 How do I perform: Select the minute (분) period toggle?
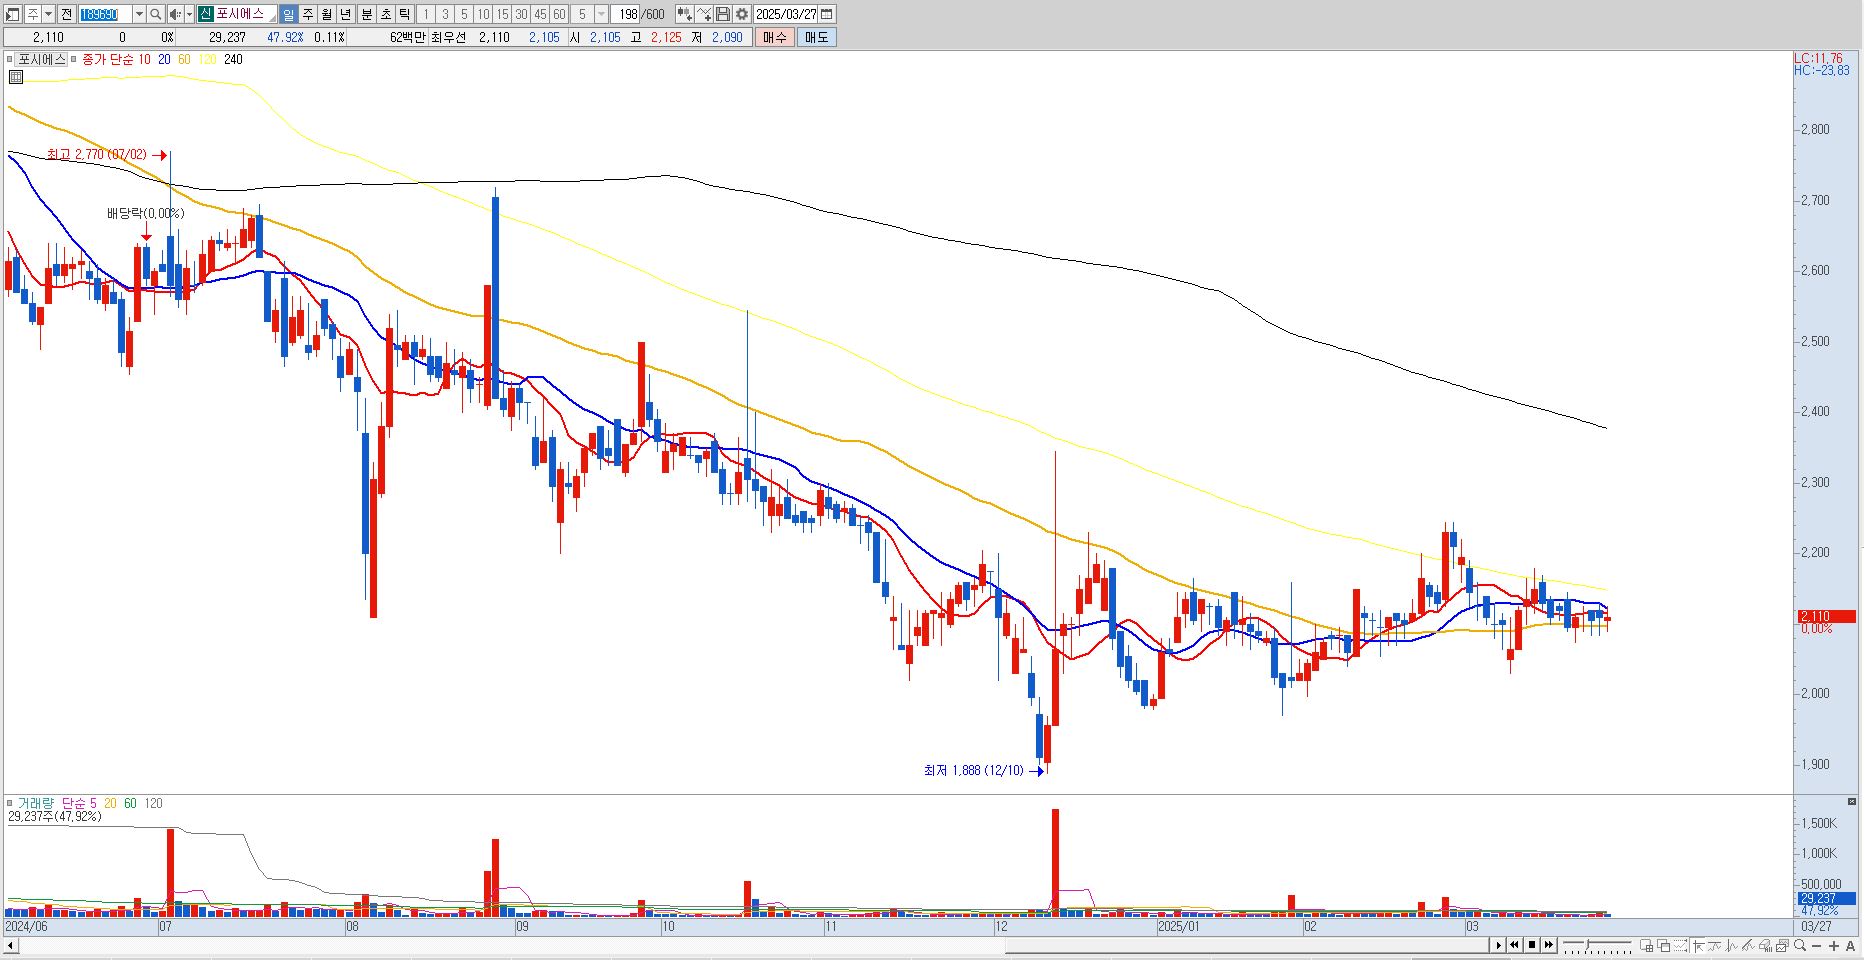[x=365, y=14]
